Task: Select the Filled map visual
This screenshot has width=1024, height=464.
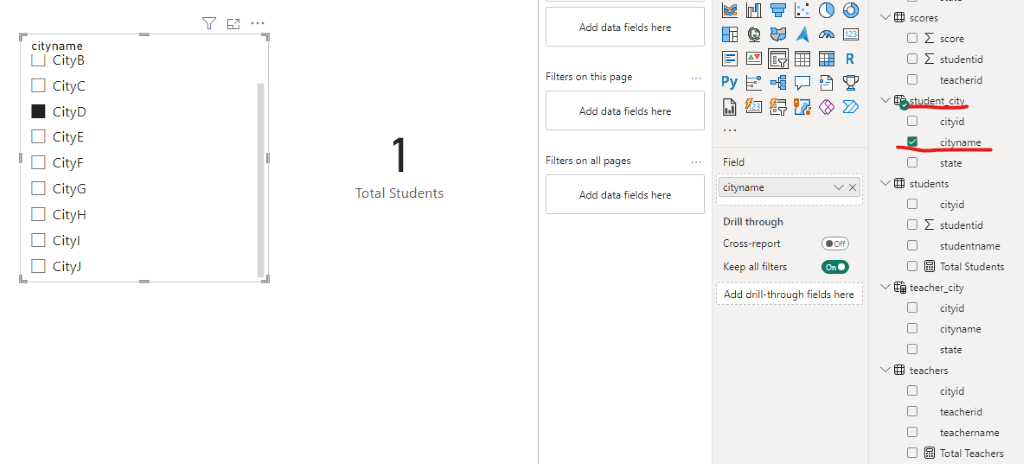Action: click(778, 34)
